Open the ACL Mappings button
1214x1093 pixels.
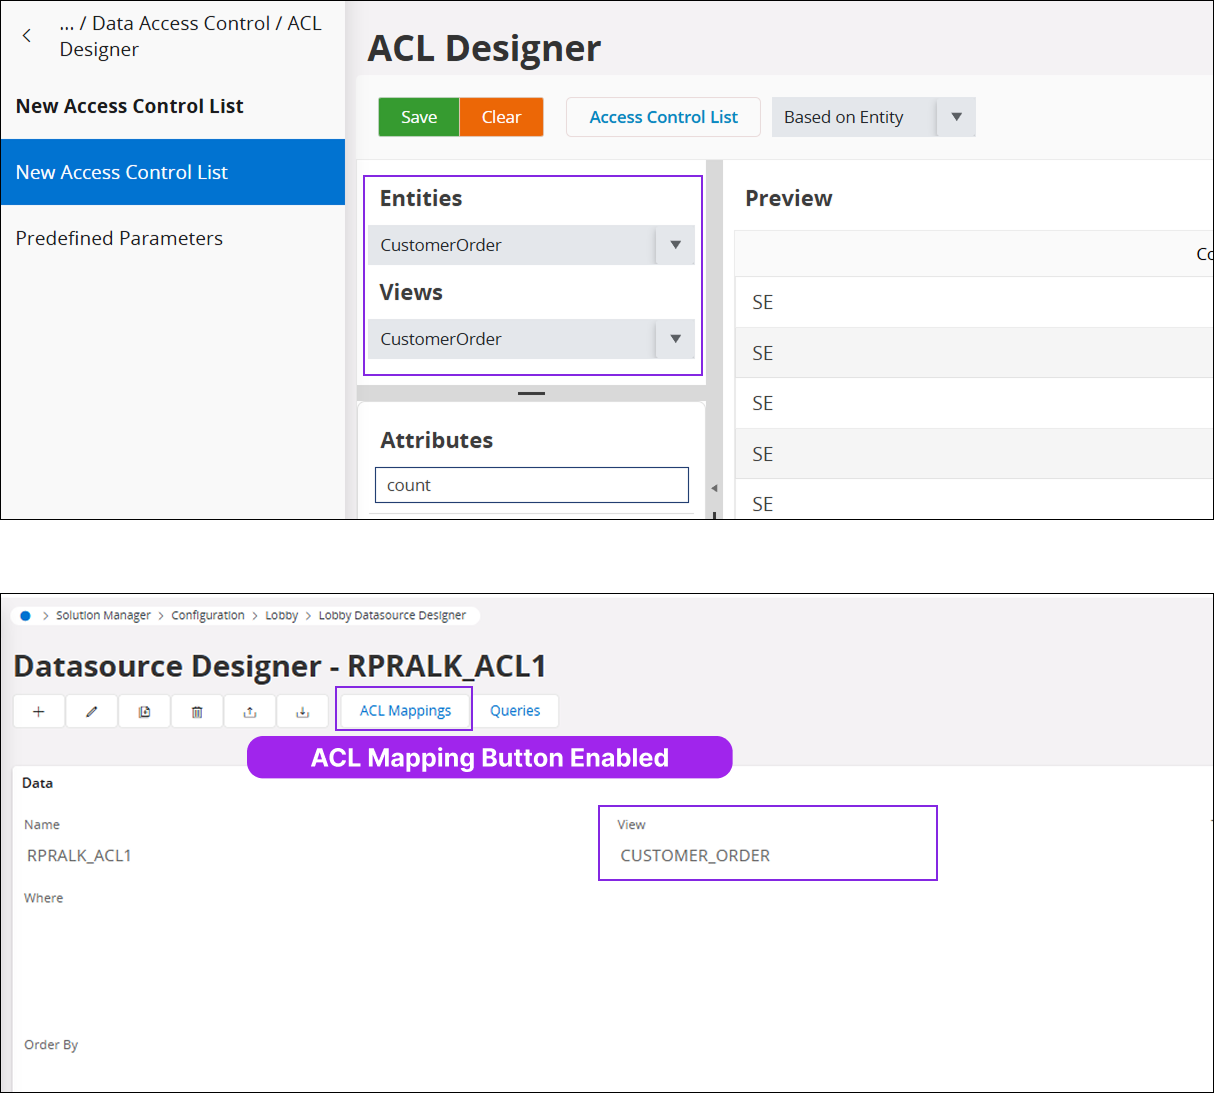pos(405,711)
